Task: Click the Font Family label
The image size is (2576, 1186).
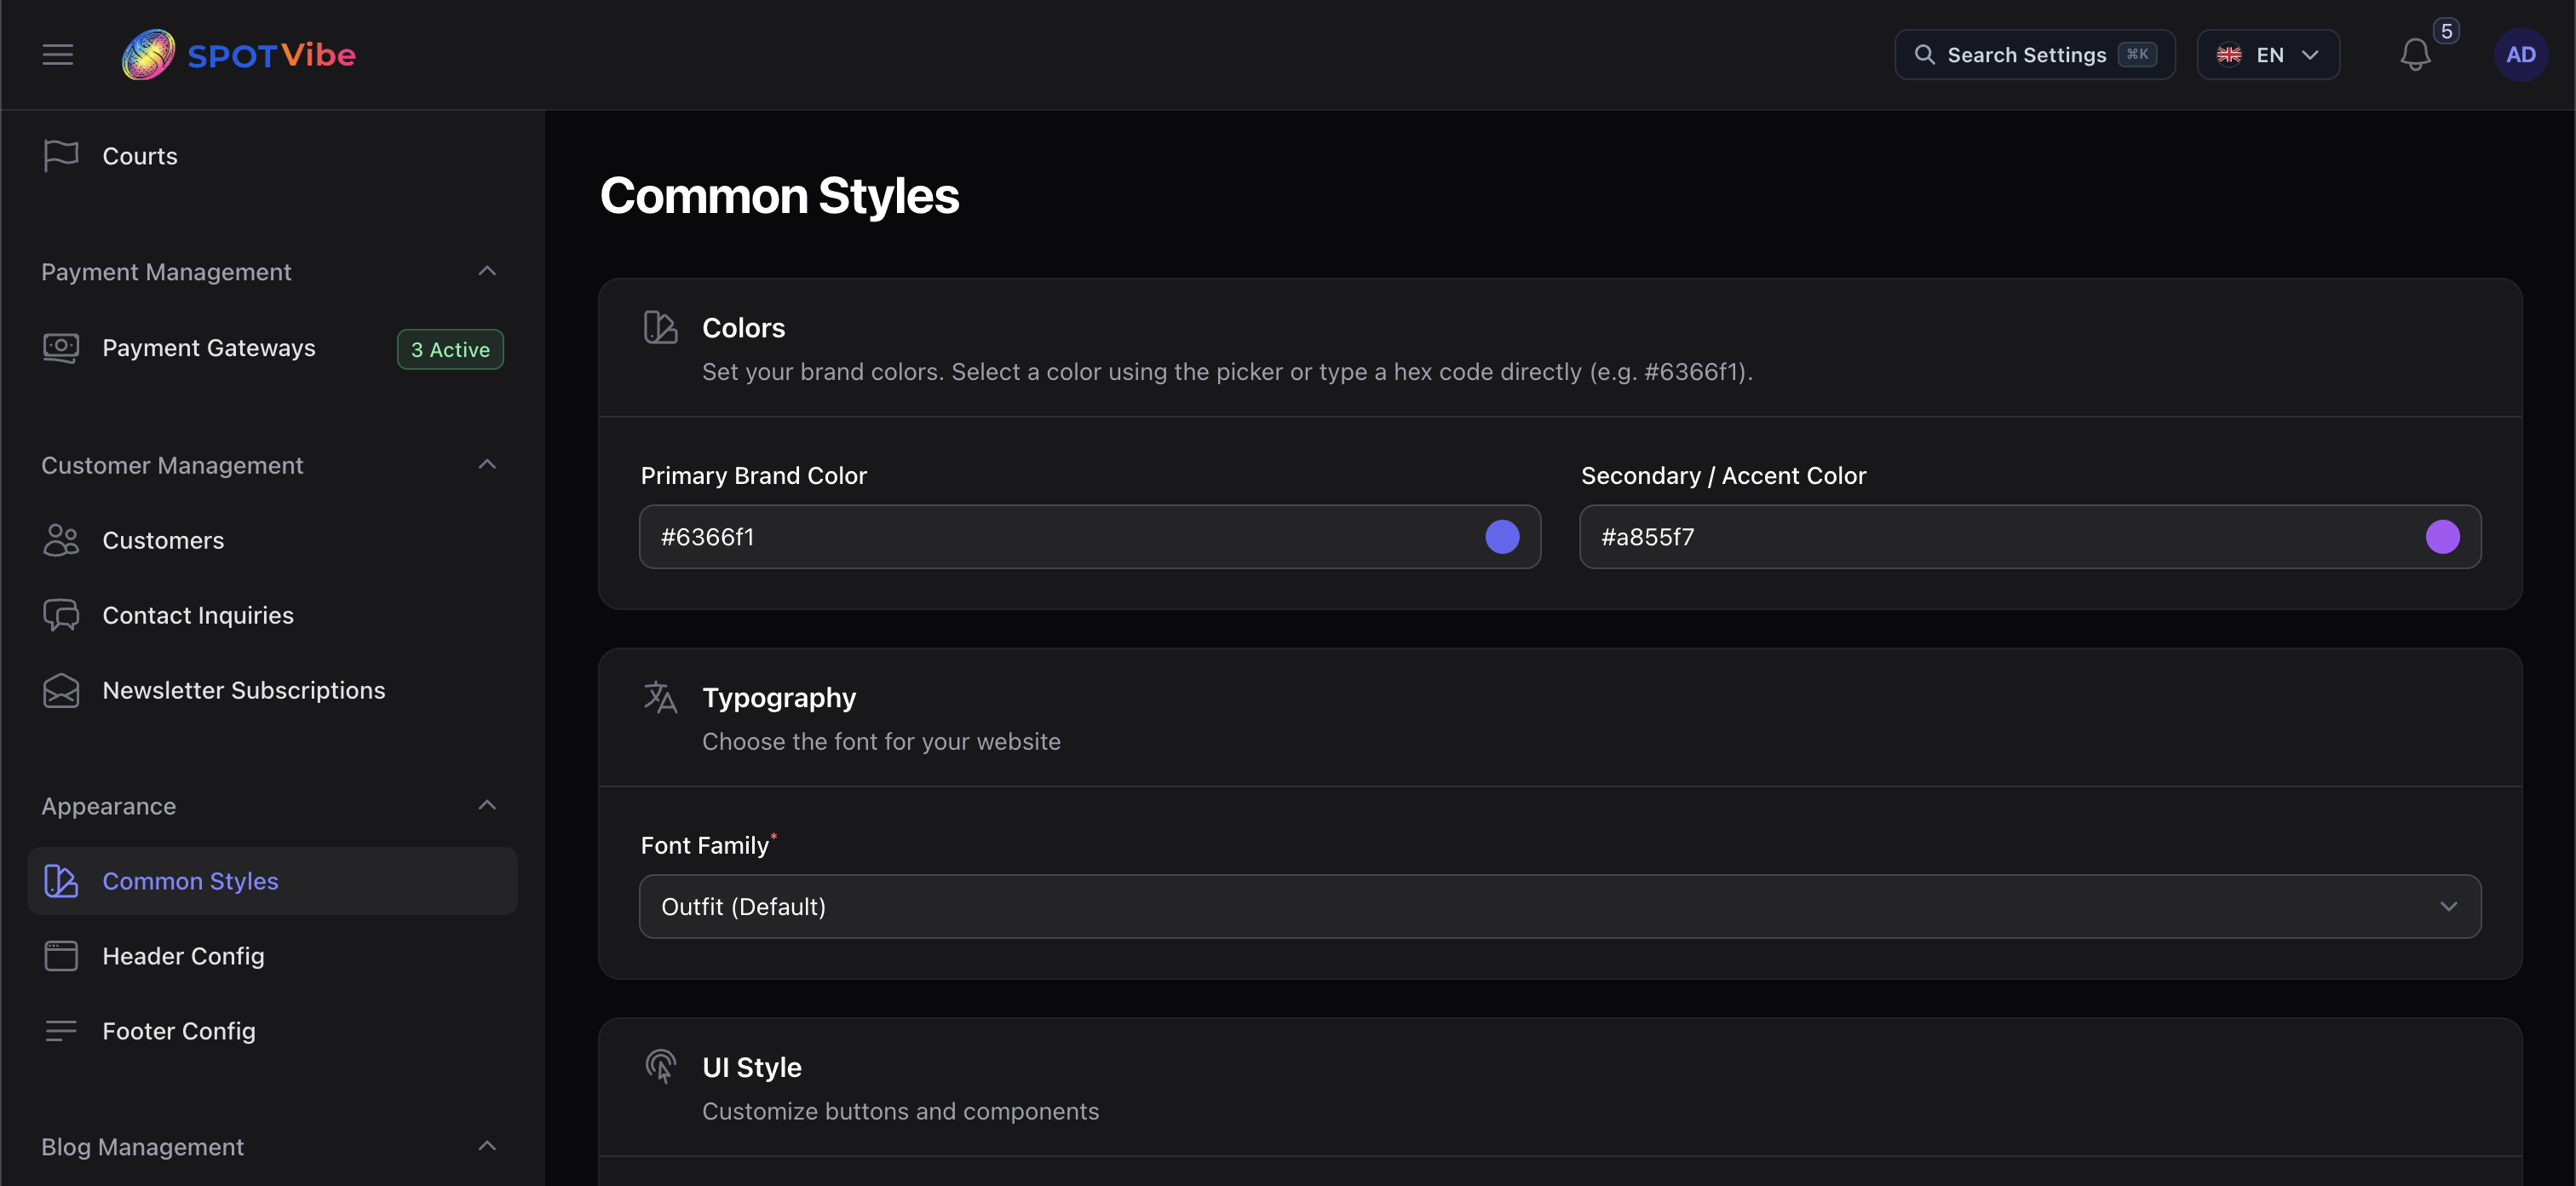Action: point(705,846)
